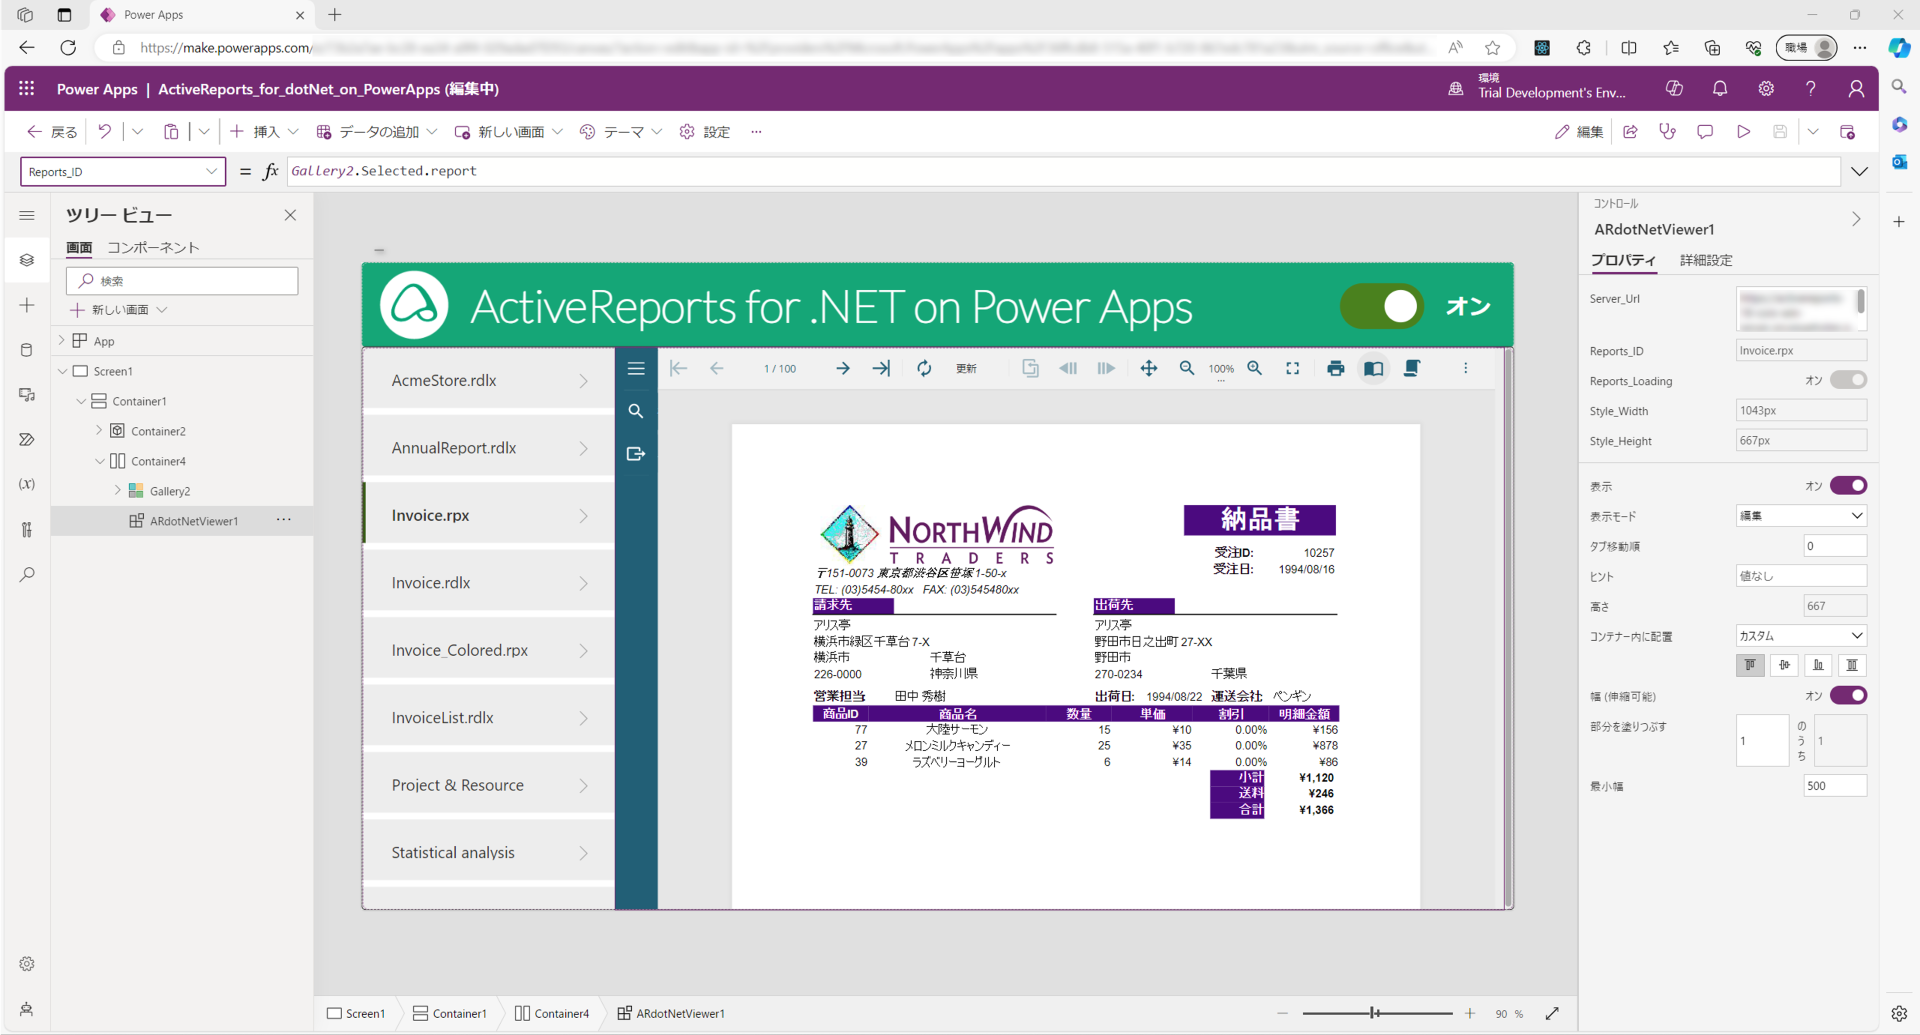Viewport: 1920px width, 1035px height.
Task: Go to next page in report viewer
Action: pos(843,368)
